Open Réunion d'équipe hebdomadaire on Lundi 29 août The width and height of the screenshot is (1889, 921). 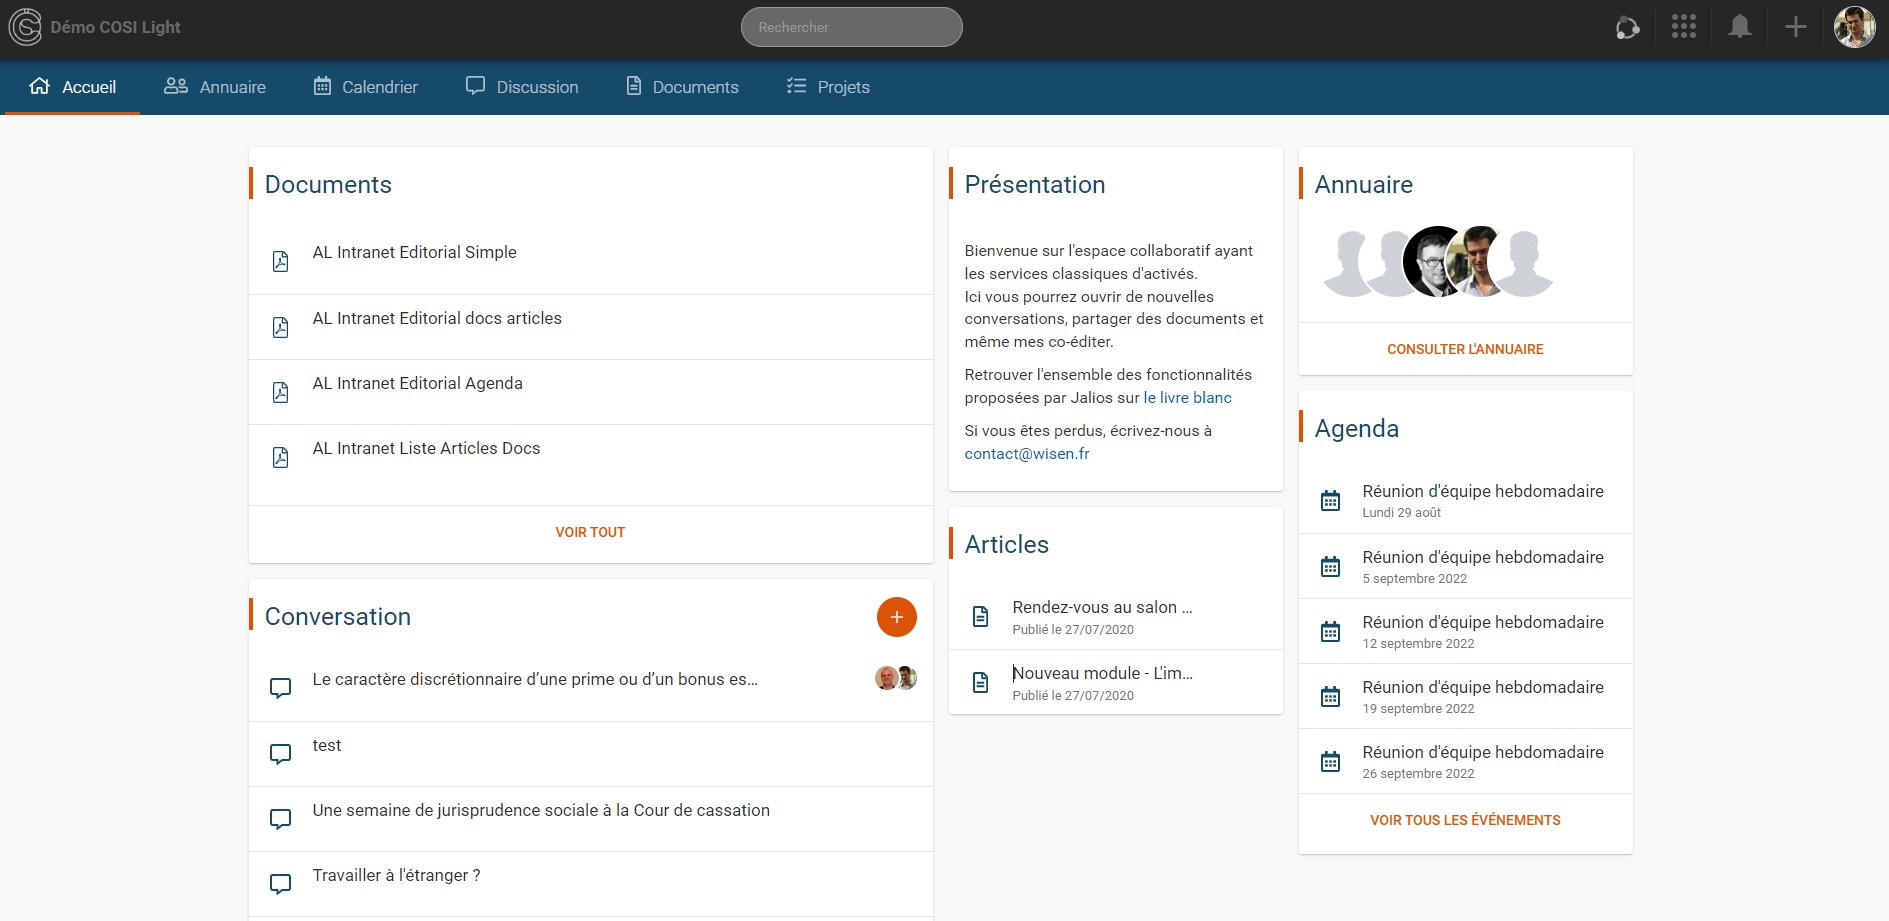(x=1483, y=491)
